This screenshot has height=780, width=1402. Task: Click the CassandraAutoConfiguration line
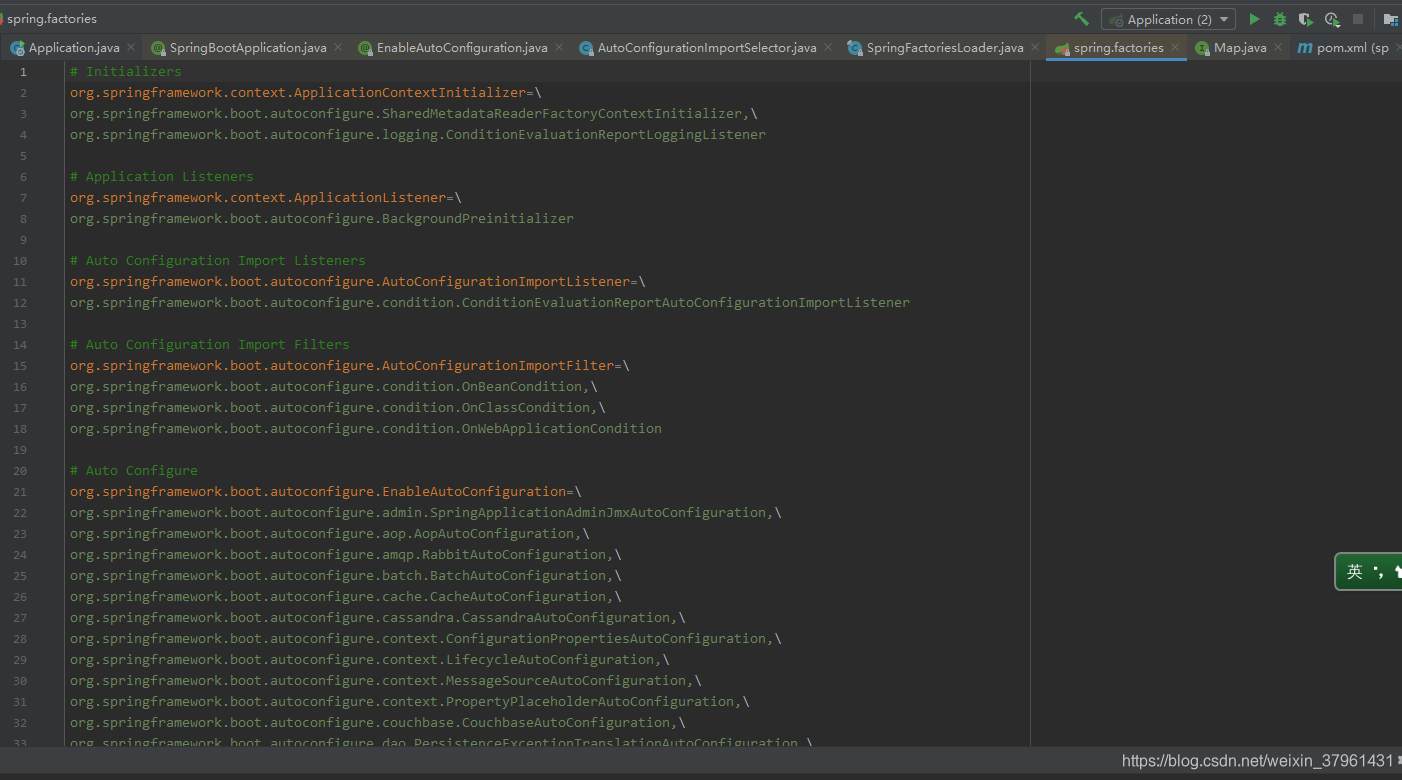[378, 617]
